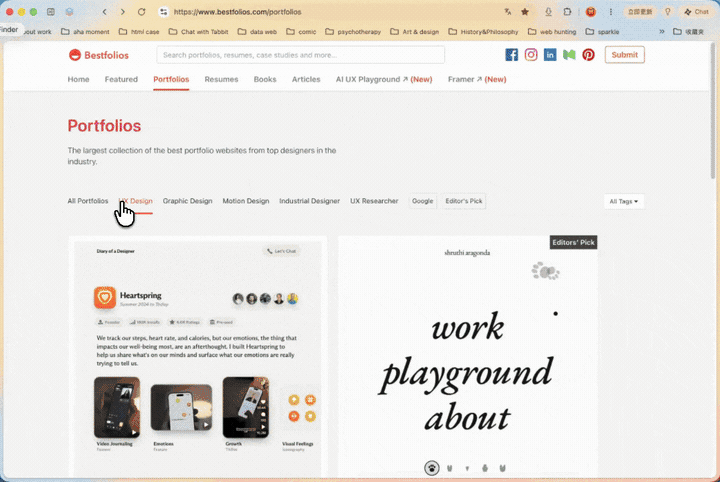Click the paw icon under shruthi portfolio
The height and width of the screenshot is (482, 720).
[432, 468]
